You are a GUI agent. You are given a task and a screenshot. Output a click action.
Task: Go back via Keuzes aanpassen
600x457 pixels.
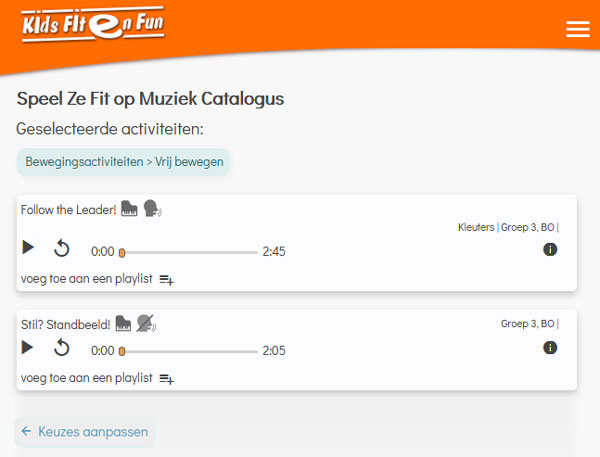click(85, 432)
